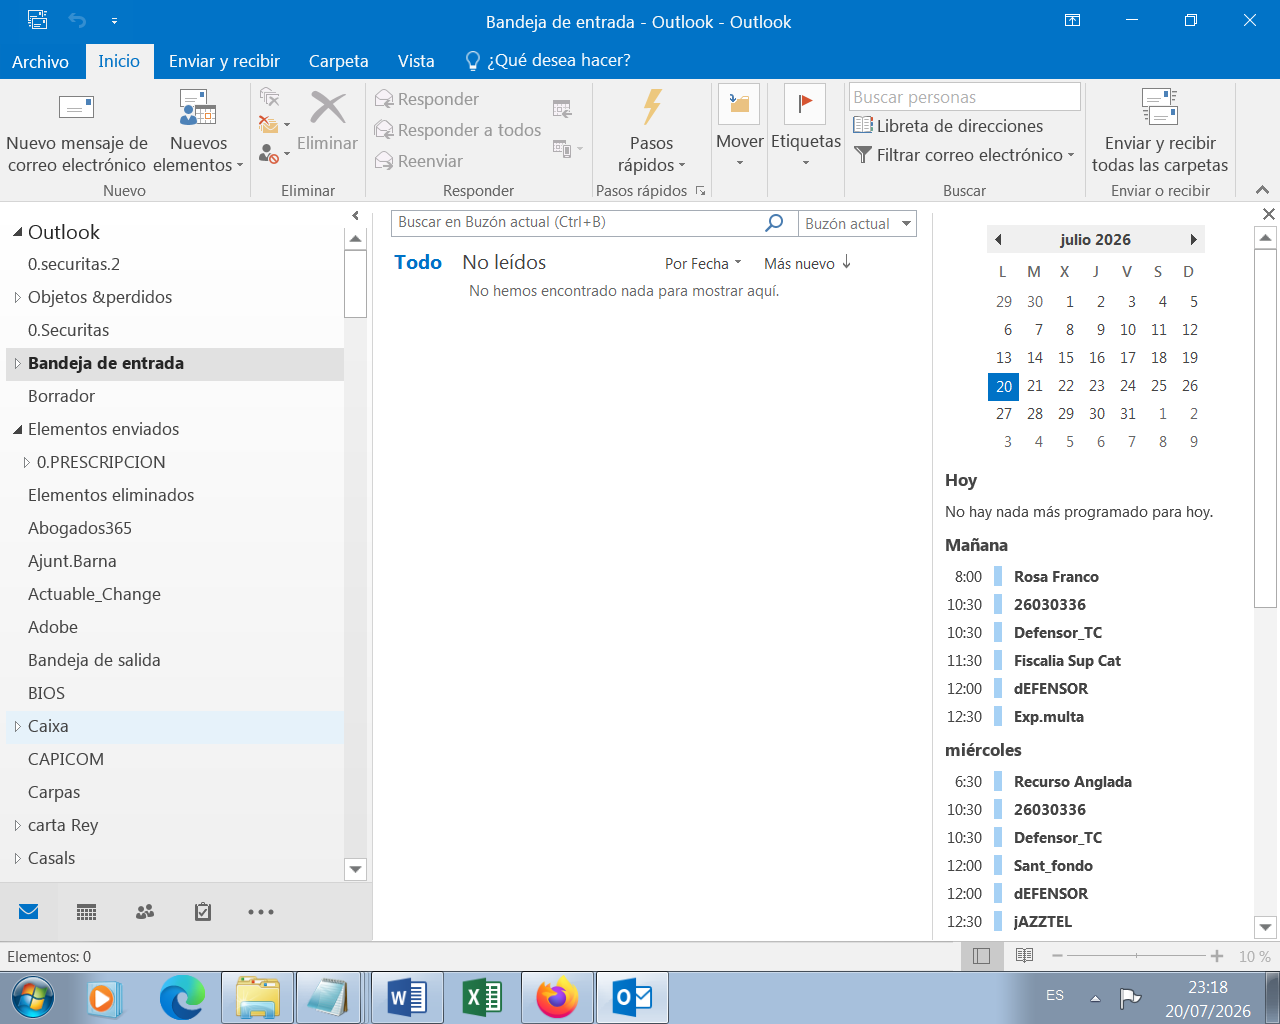Switch to Calendar view in navigation bar
This screenshot has height=1024, width=1280.
click(x=87, y=911)
